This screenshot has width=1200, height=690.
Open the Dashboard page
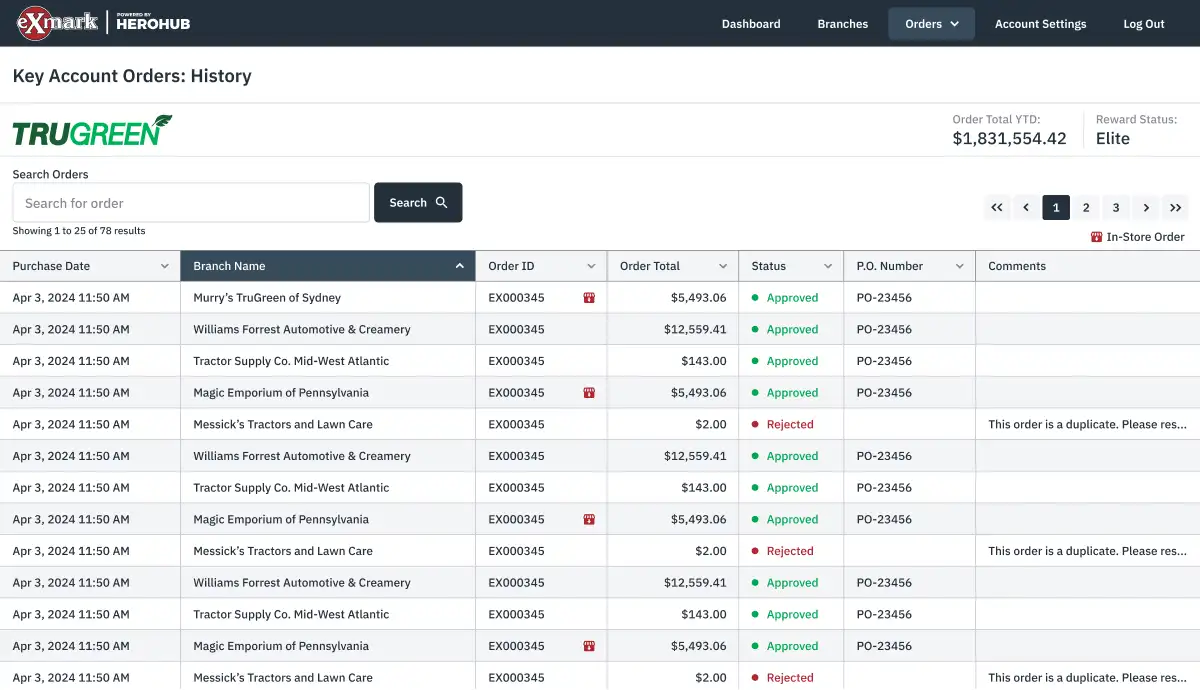click(x=751, y=24)
